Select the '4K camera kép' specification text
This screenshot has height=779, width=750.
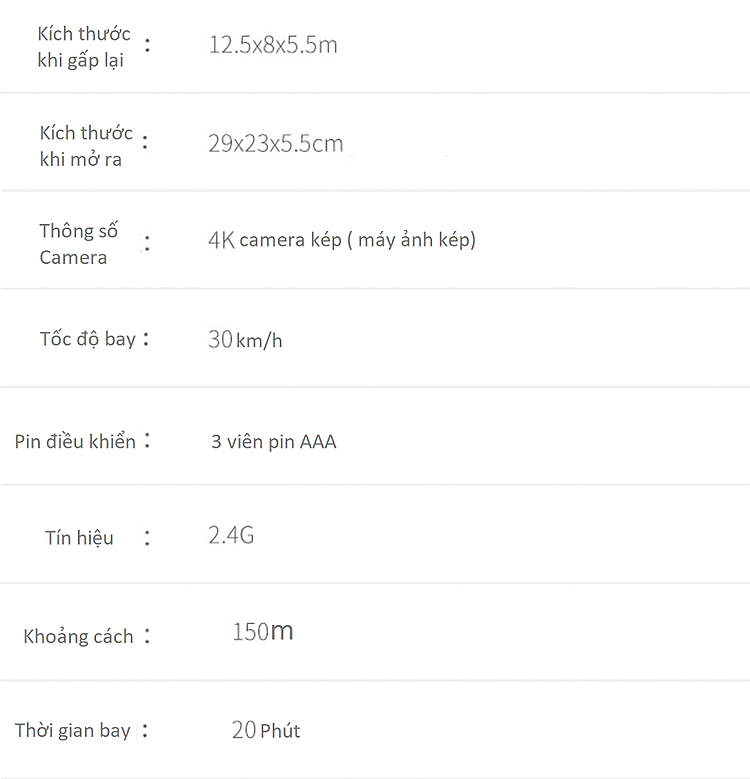click(x=275, y=240)
